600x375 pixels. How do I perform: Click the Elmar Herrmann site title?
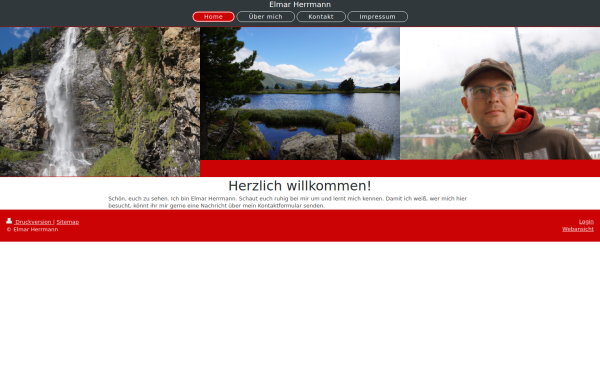pos(300,5)
